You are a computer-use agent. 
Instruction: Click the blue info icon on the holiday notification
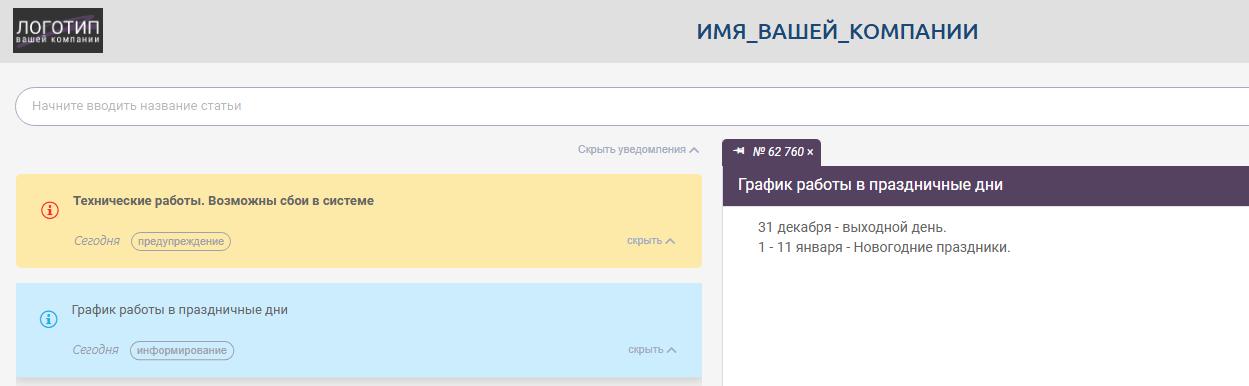click(x=48, y=320)
